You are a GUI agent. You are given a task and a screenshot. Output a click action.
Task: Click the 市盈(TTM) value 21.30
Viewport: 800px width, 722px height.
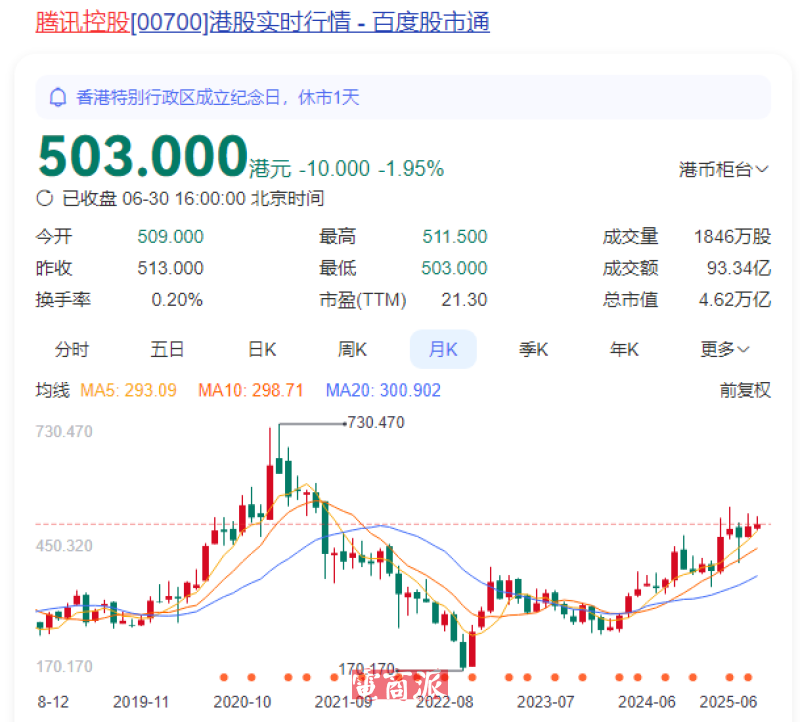pyautogui.click(x=464, y=300)
